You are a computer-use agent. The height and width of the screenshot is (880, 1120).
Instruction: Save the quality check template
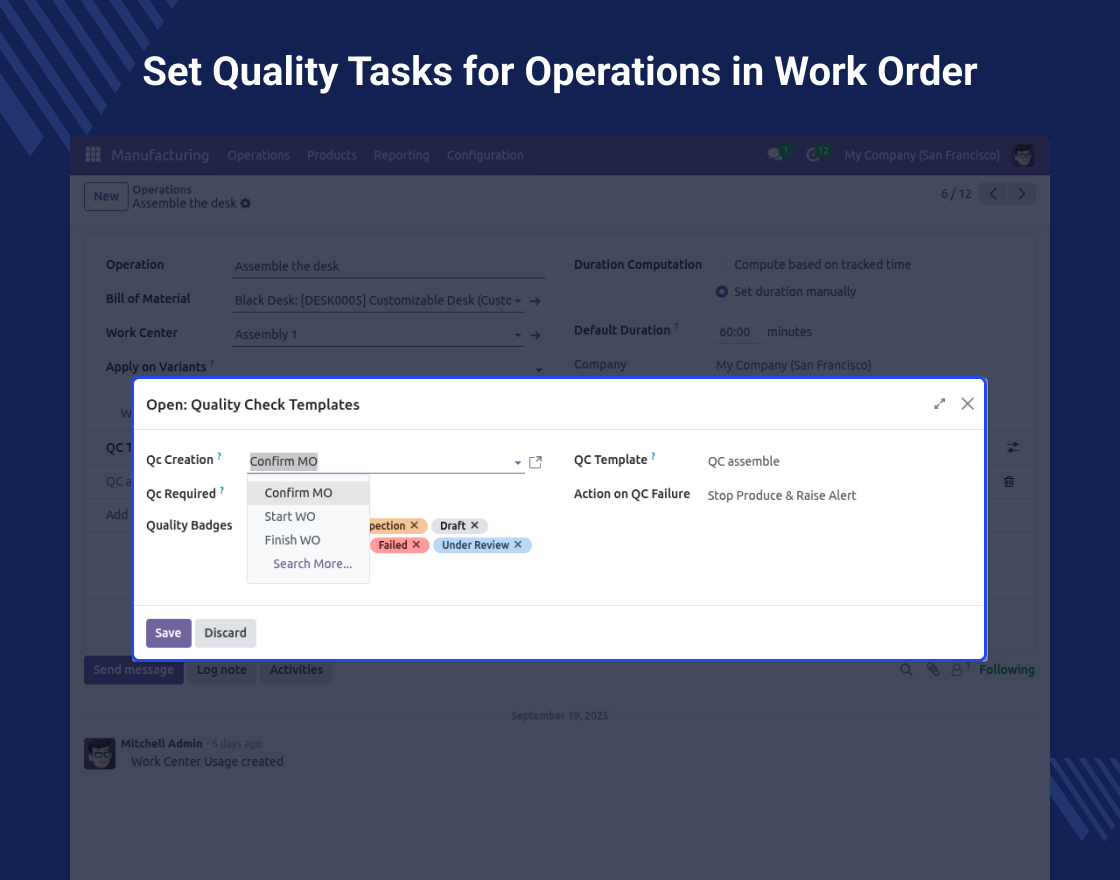(x=169, y=633)
